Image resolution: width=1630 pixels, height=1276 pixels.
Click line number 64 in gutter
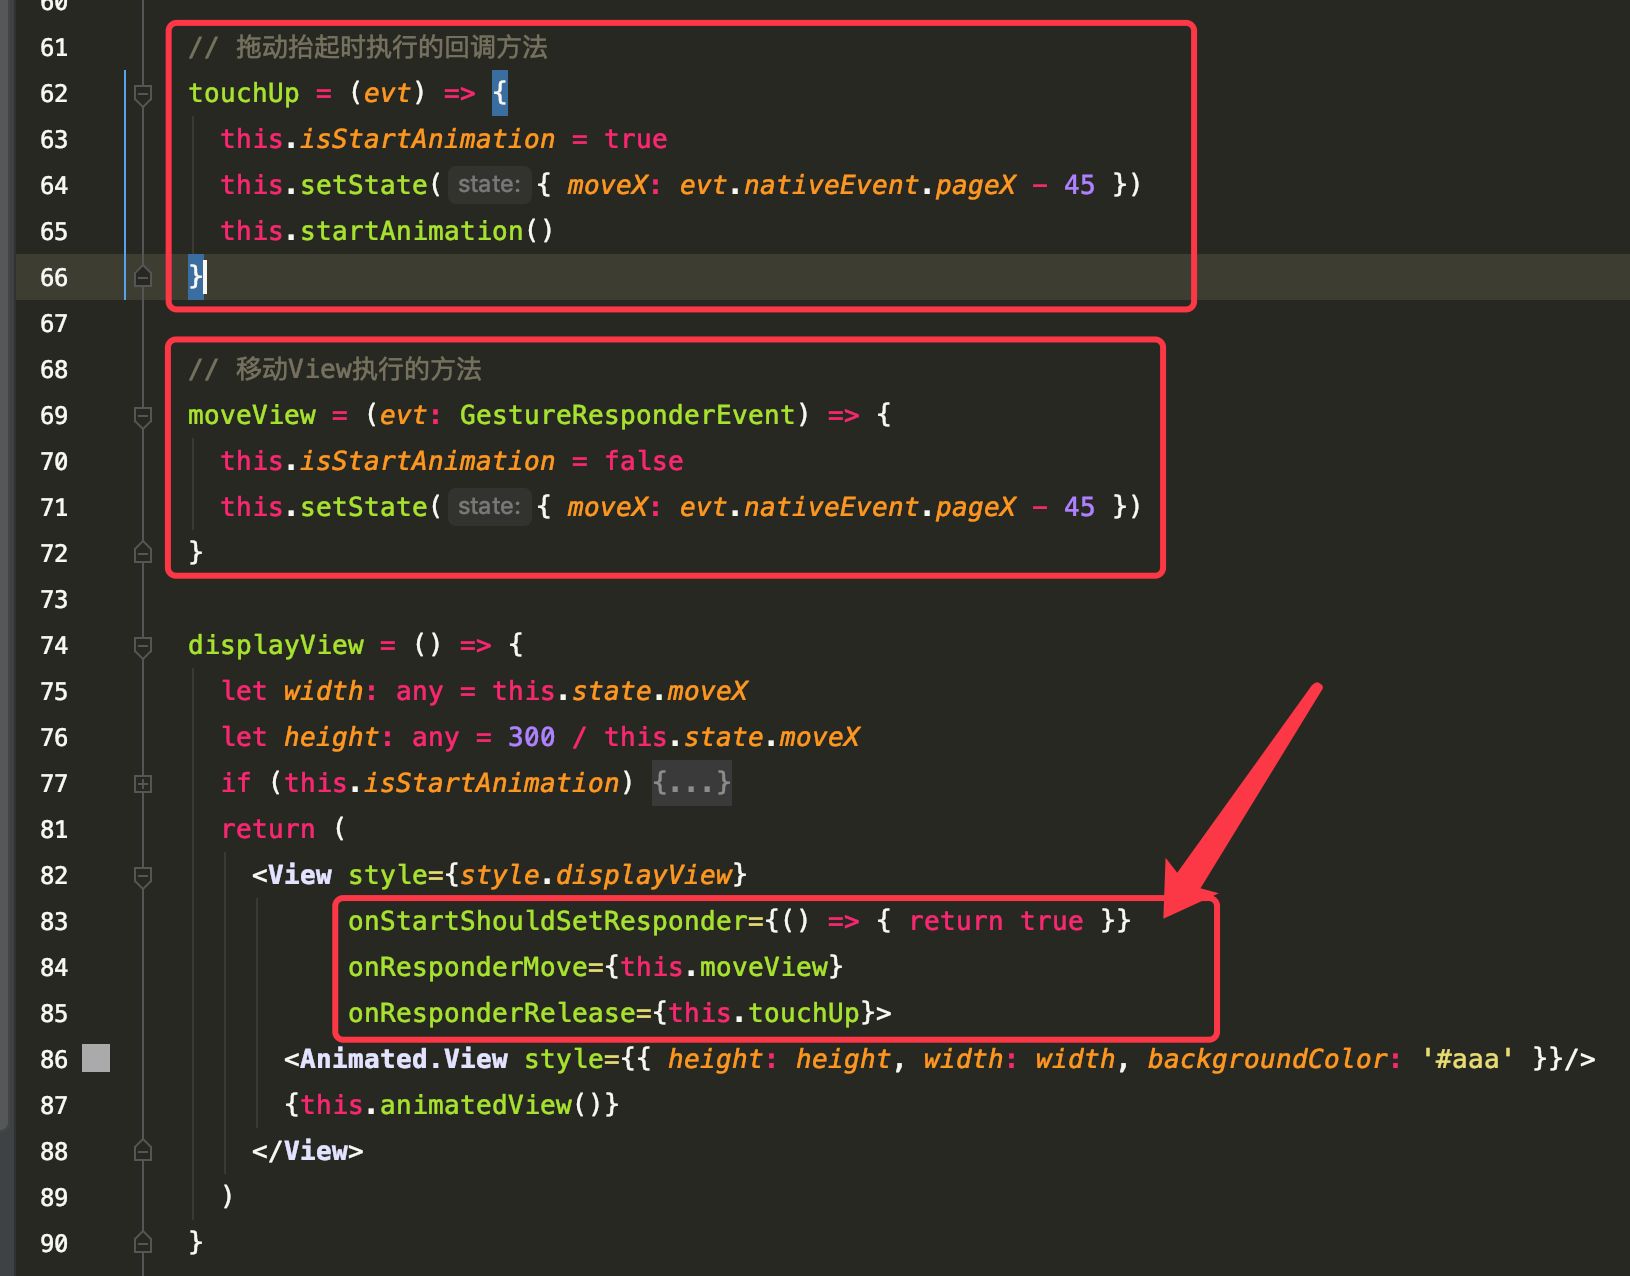54,186
